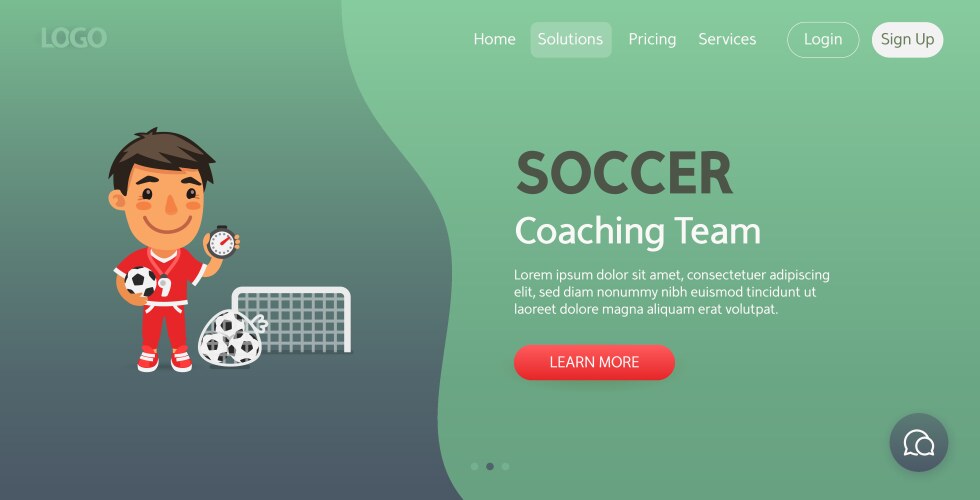The height and width of the screenshot is (500, 980).
Task: Click the Coaching Team subtitle
Action: coord(638,231)
